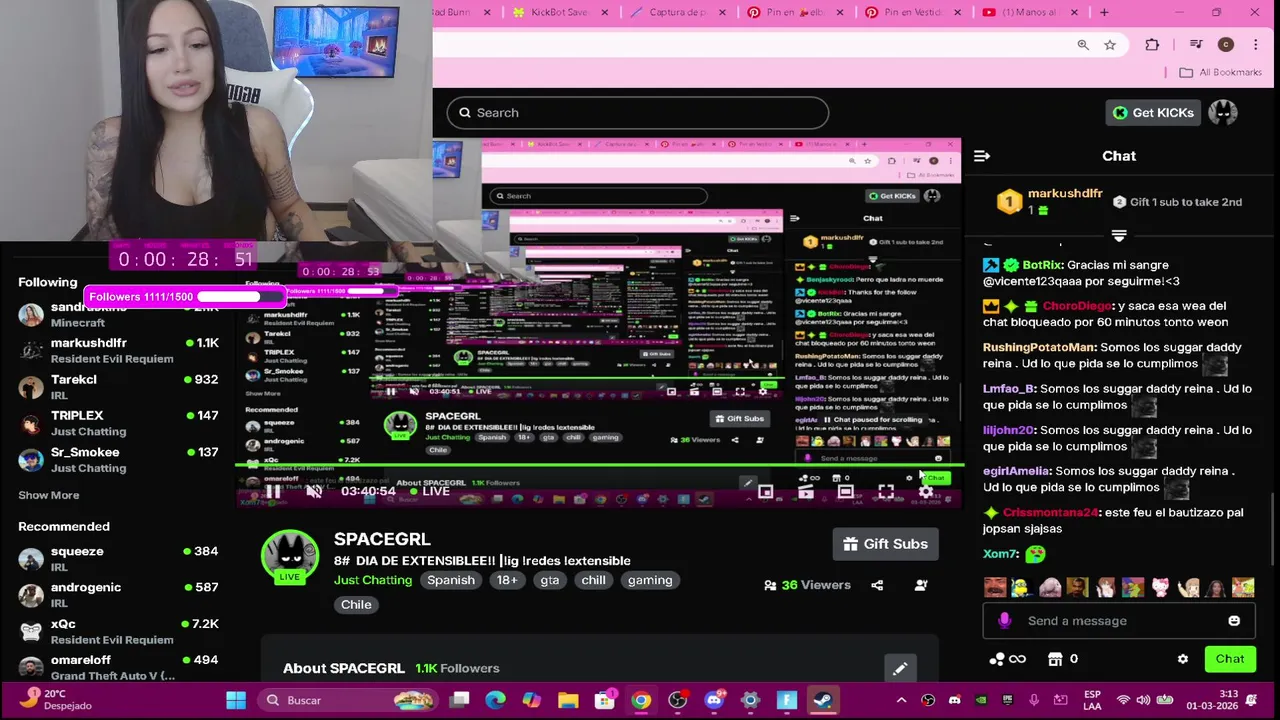
Task: Open Windows Start menu
Action: tap(236, 700)
